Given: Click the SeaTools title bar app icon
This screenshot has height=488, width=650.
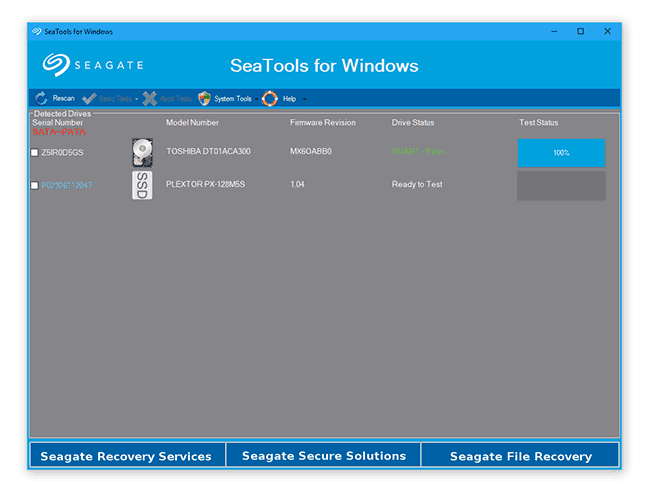Looking at the screenshot, I should (x=37, y=32).
